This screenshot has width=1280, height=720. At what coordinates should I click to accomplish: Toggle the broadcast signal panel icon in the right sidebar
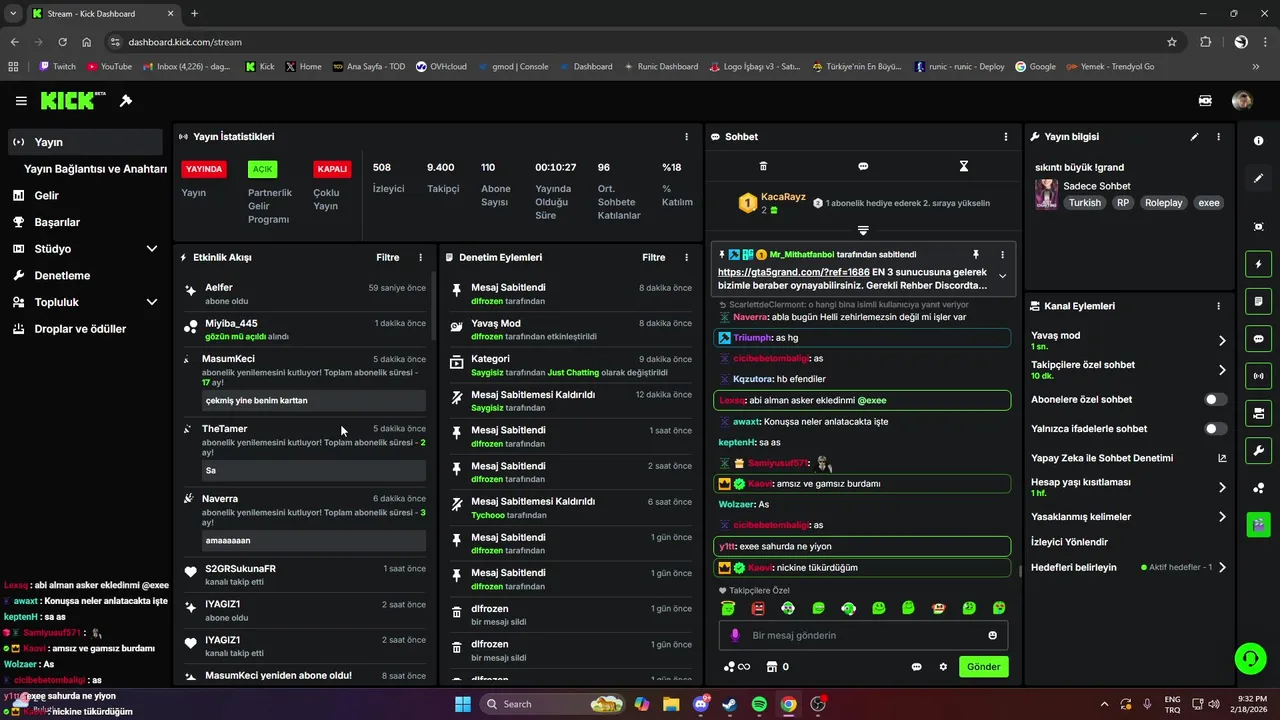tap(1259, 376)
